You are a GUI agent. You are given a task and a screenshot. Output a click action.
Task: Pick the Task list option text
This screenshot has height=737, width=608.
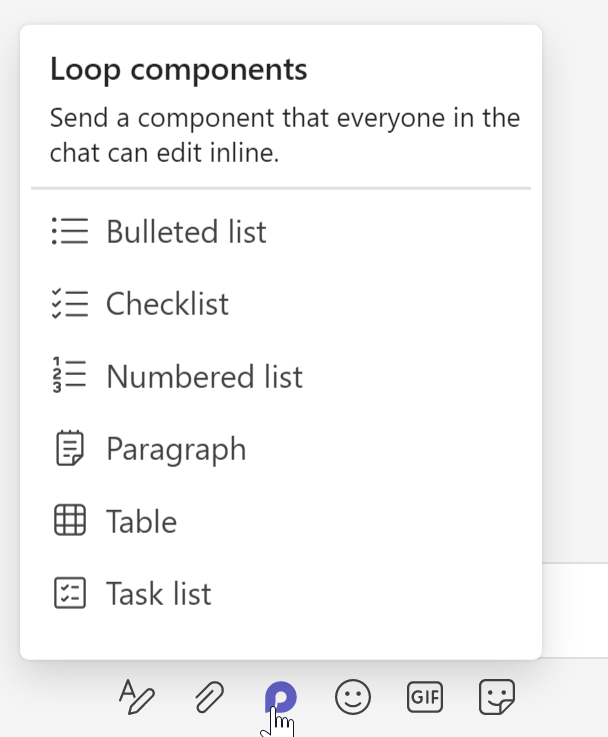point(158,594)
